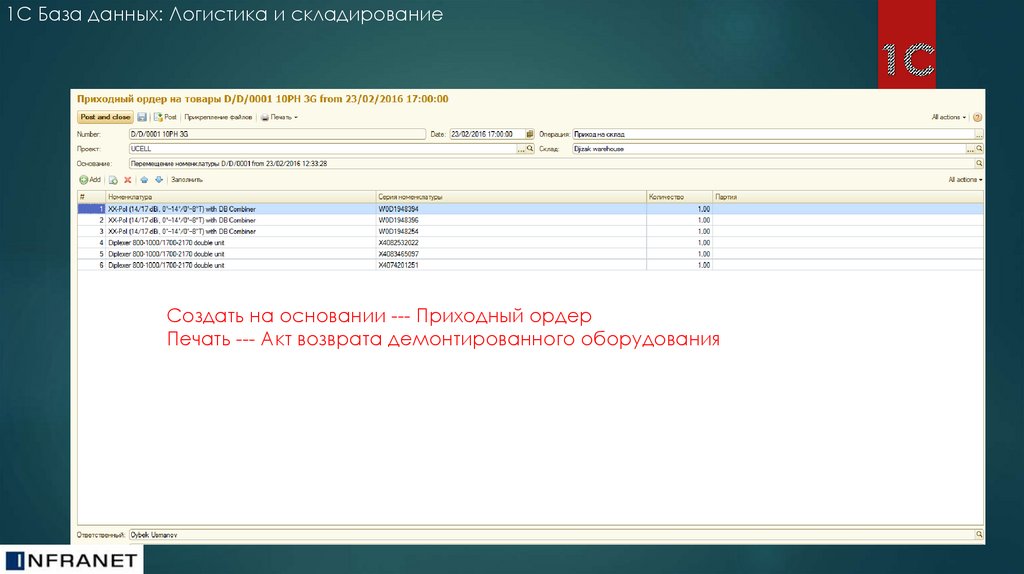Click the green Add row button

click(x=90, y=180)
